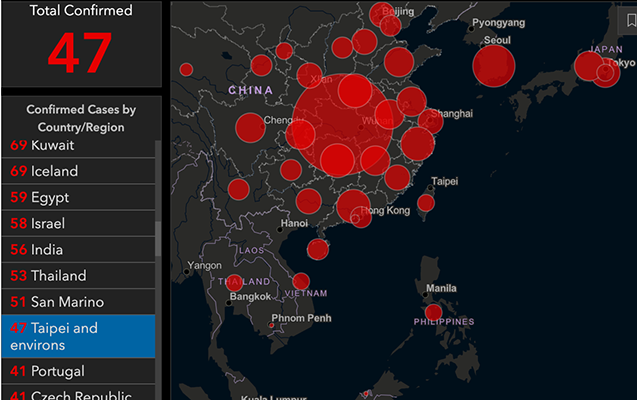Select Kuwait in the country list
The width and height of the screenshot is (637, 400).
(78, 147)
